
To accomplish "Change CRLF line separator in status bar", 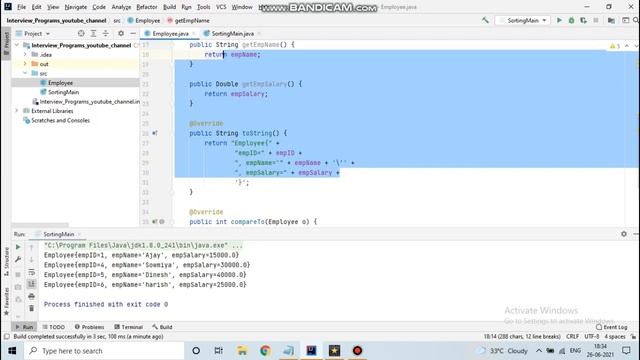I will point(572,336).
